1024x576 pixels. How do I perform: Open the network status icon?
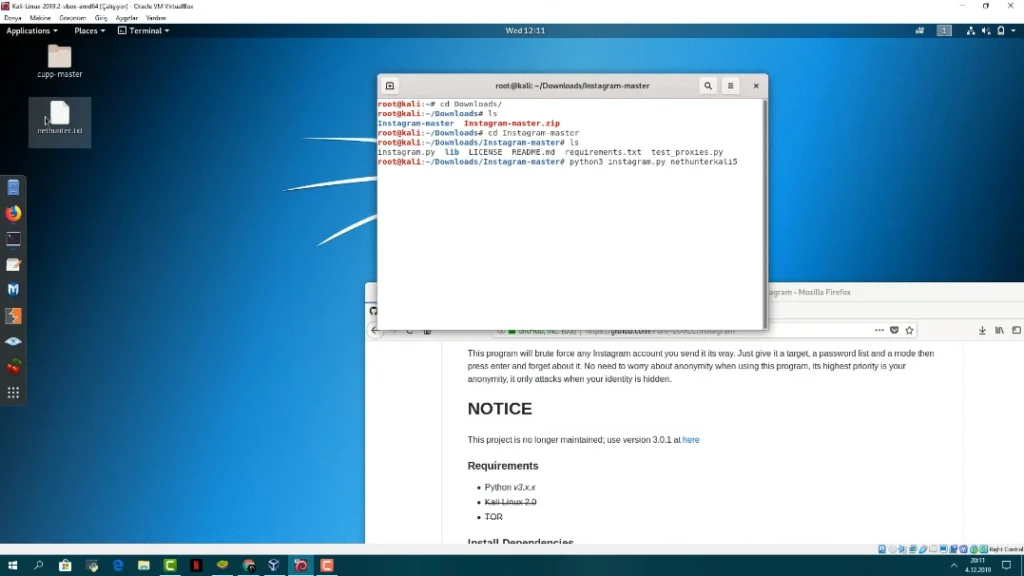click(x=970, y=31)
